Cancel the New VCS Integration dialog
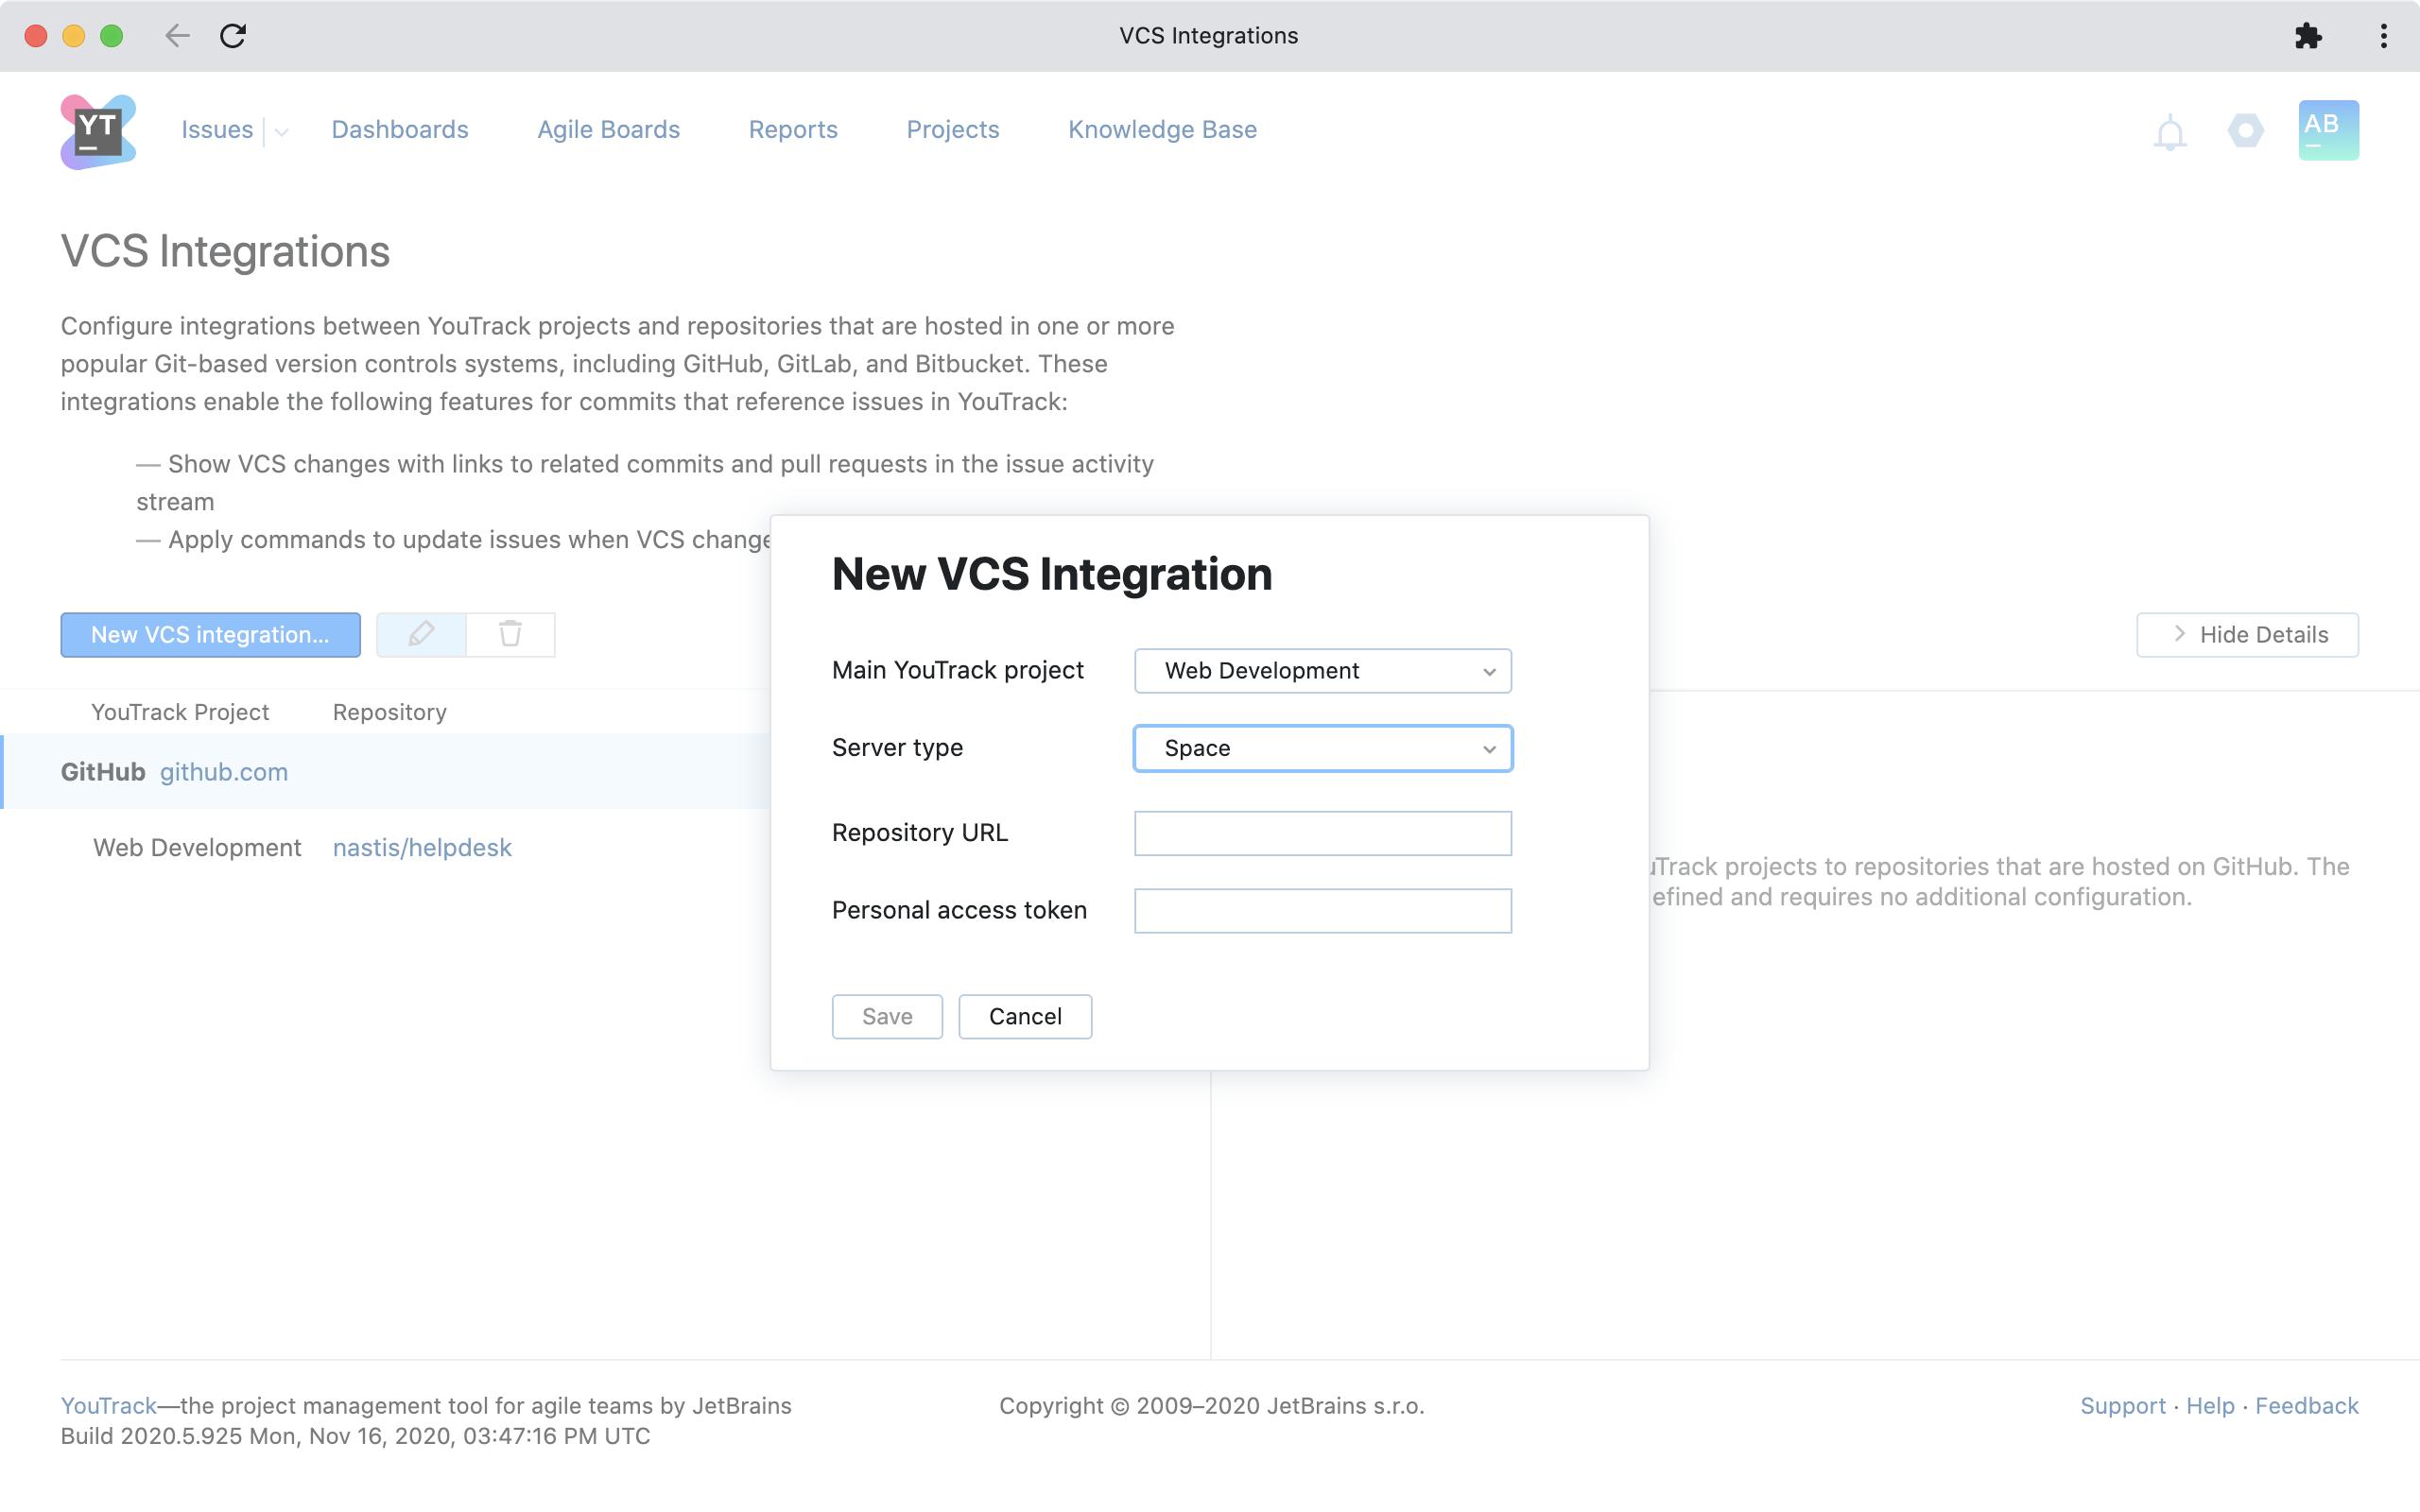This screenshot has height=1512, width=2420. (x=1025, y=1016)
